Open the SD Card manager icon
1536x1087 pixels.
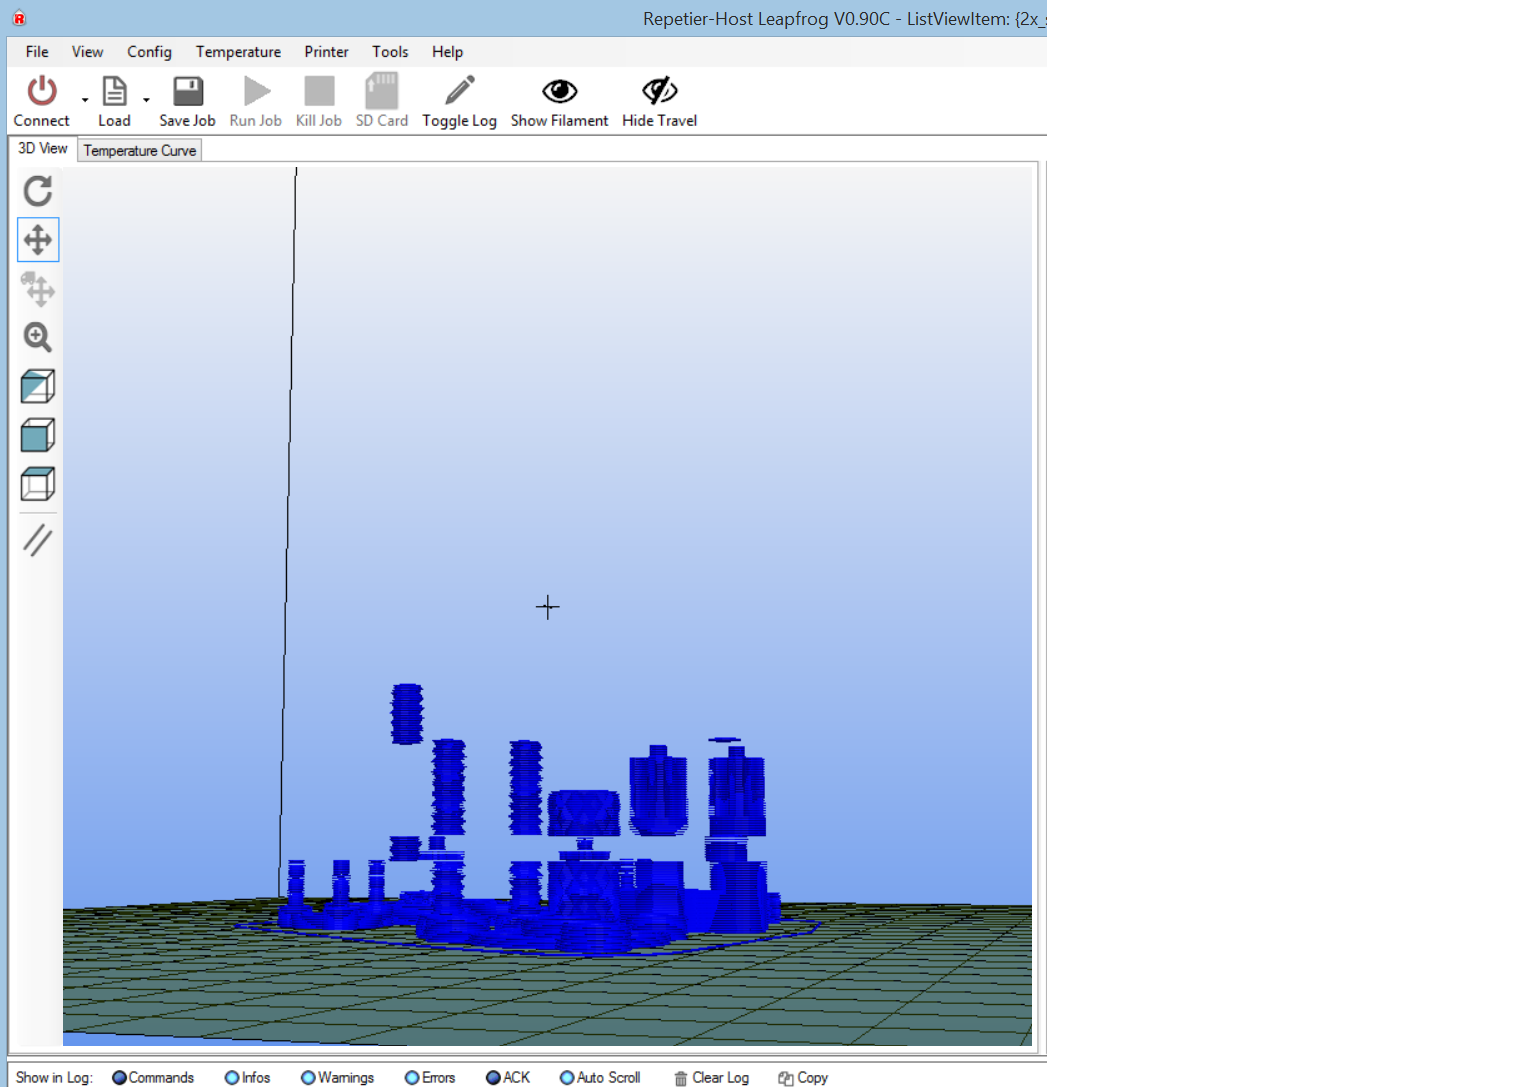[x=382, y=91]
